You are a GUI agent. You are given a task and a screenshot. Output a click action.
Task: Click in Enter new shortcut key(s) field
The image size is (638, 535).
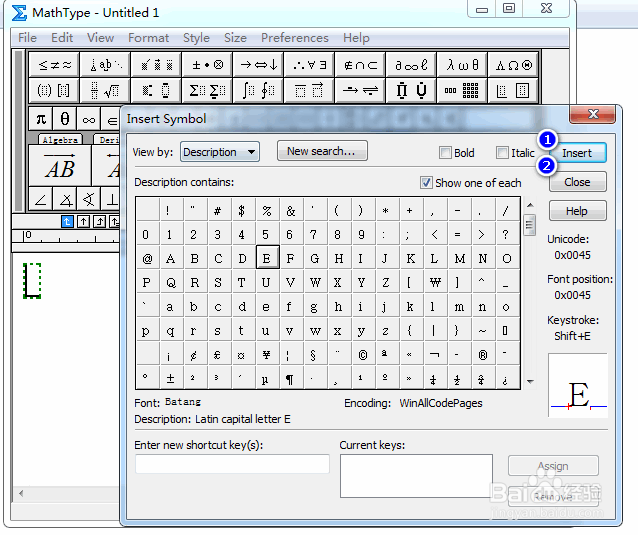[232, 464]
